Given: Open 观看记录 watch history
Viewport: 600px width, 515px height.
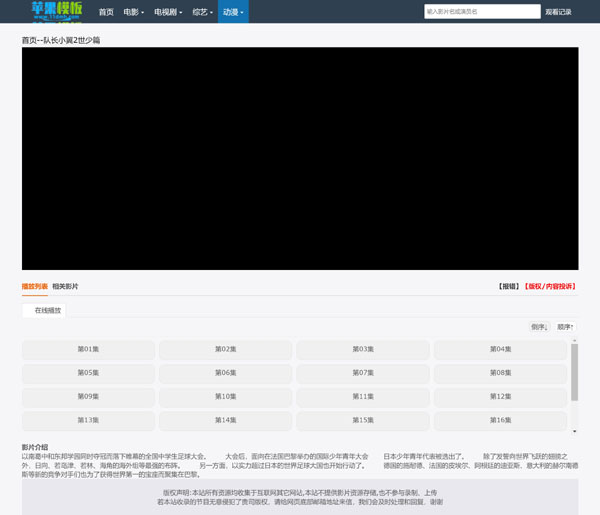Looking at the screenshot, I should (x=558, y=12).
